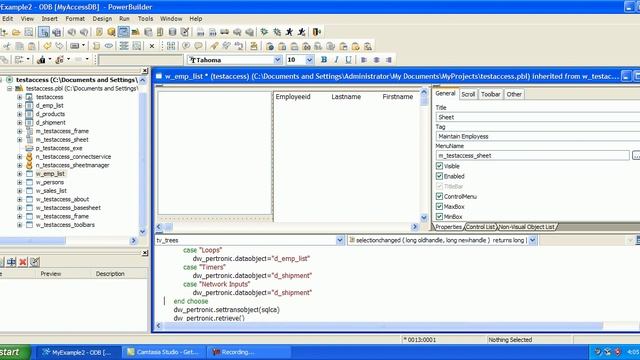Expand the m_testaccess_frame tree node
The width and height of the screenshot is (640, 360).
[x=20, y=131]
